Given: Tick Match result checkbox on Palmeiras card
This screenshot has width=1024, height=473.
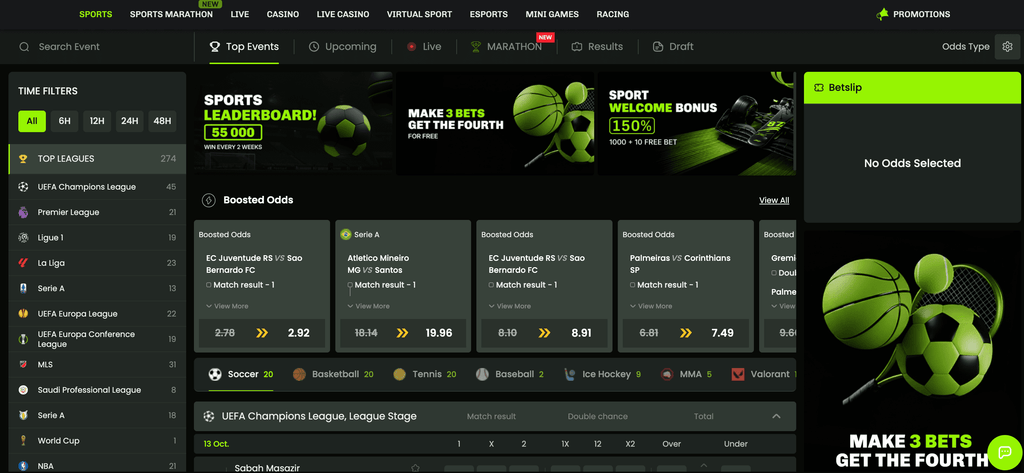Looking at the screenshot, I should (633, 285).
